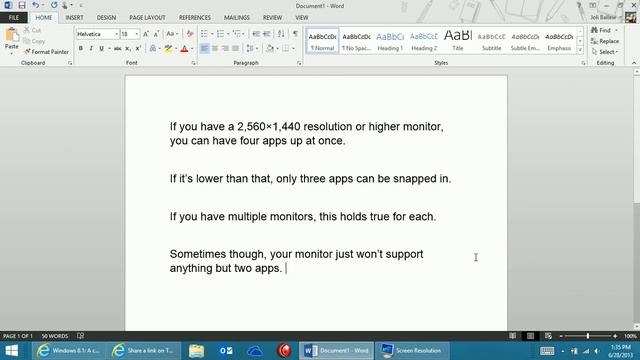
Task: Switch to the REFERENCES tab
Action: click(x=195, y=18)
